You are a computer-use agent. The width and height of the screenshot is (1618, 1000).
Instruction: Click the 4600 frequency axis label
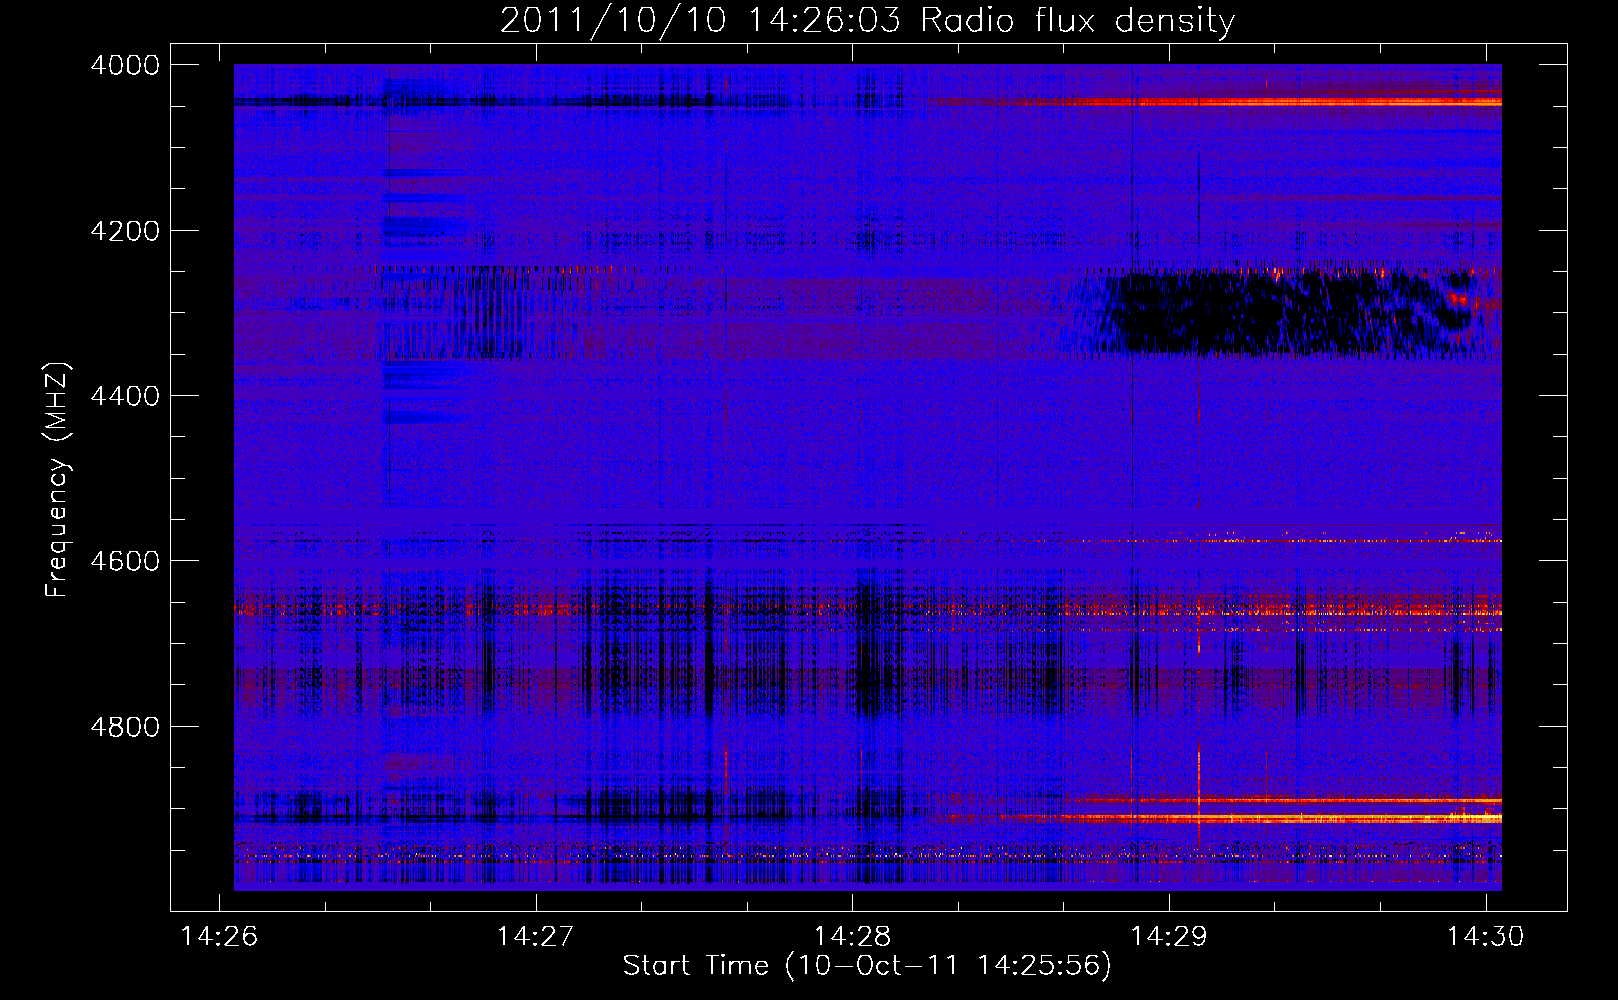coord(125,561)
